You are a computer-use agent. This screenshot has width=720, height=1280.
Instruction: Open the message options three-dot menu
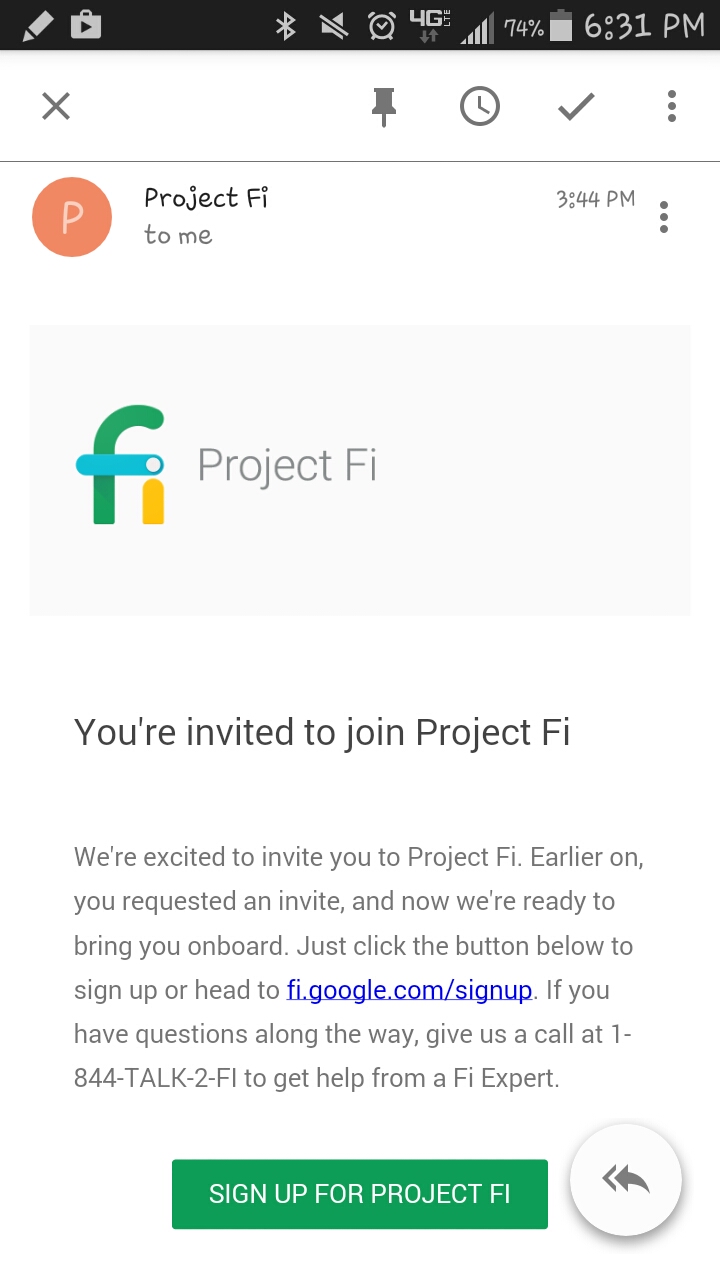(664, 217)
